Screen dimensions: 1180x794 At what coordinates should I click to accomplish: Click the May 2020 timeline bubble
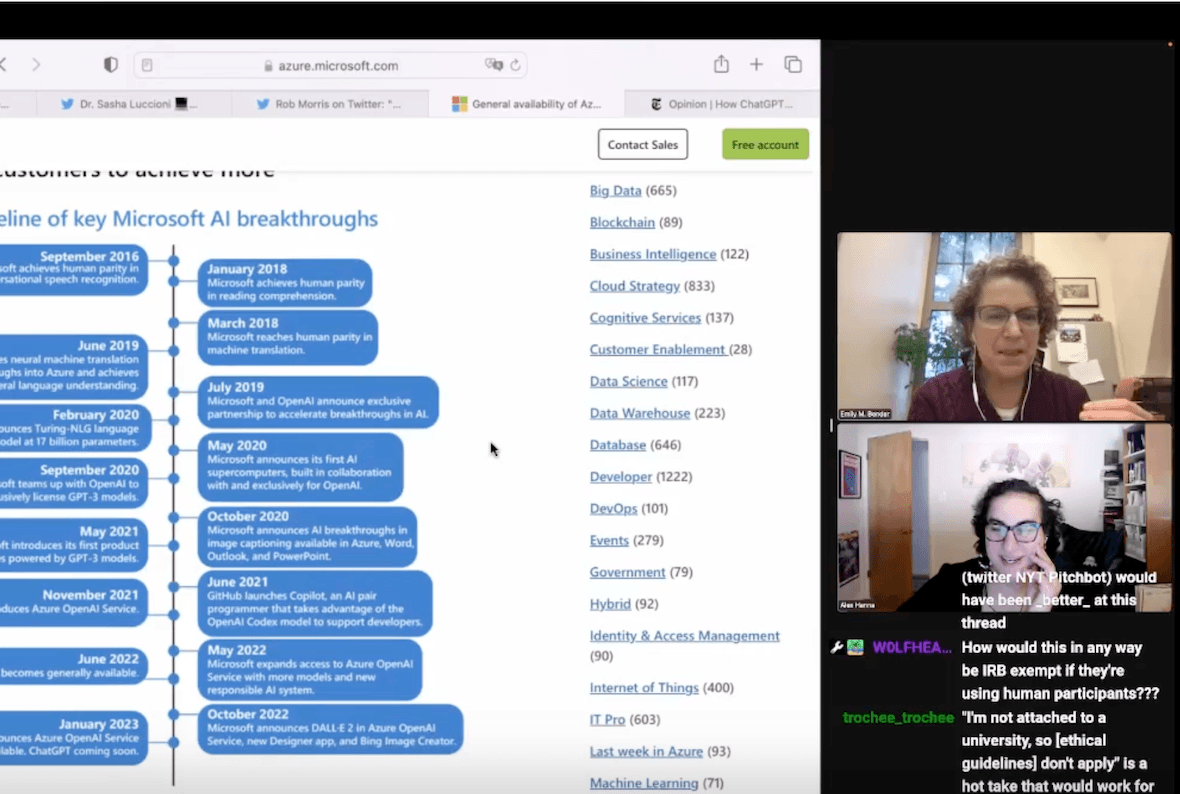click(x=301, y=467)
